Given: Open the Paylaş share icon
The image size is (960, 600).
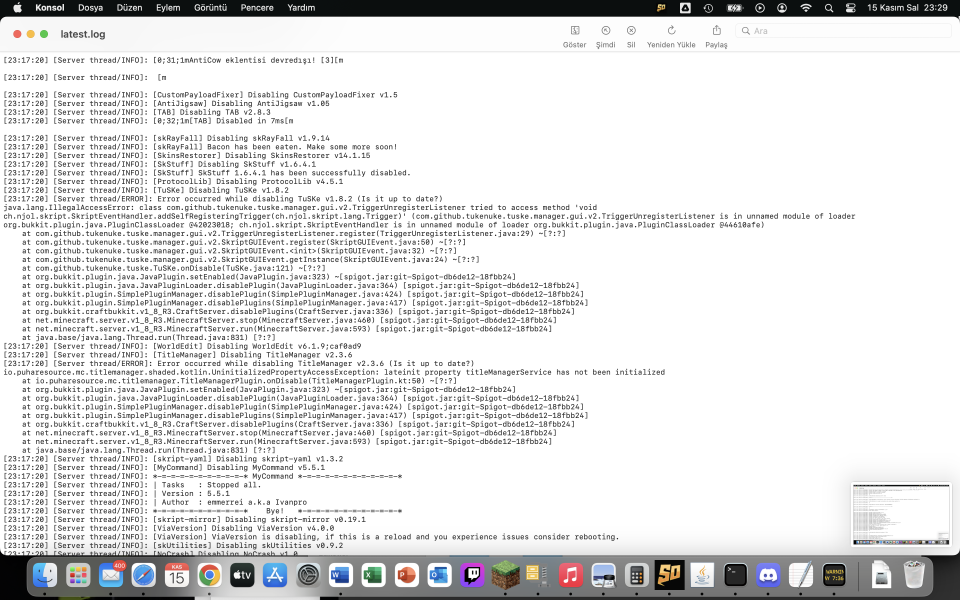Looking at the screenshot, I should tap(716, 31).
